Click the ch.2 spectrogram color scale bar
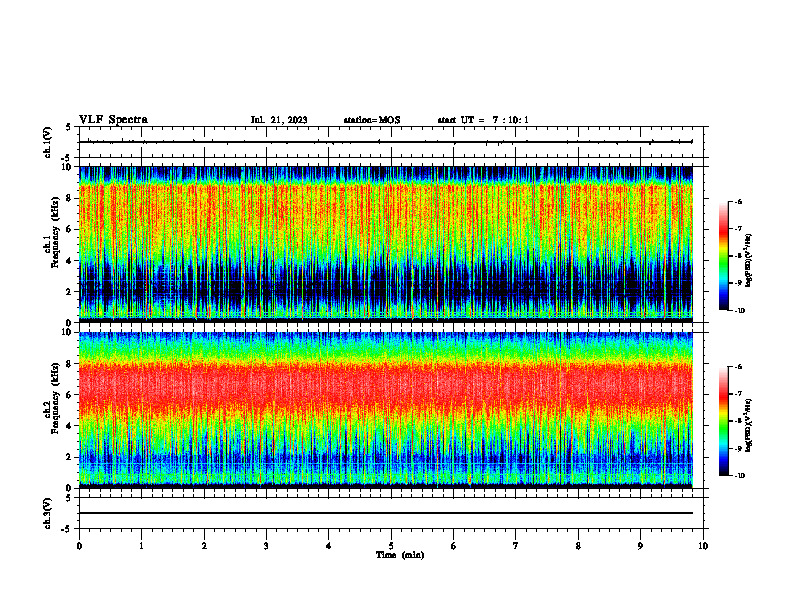 (x=723, y=421)
